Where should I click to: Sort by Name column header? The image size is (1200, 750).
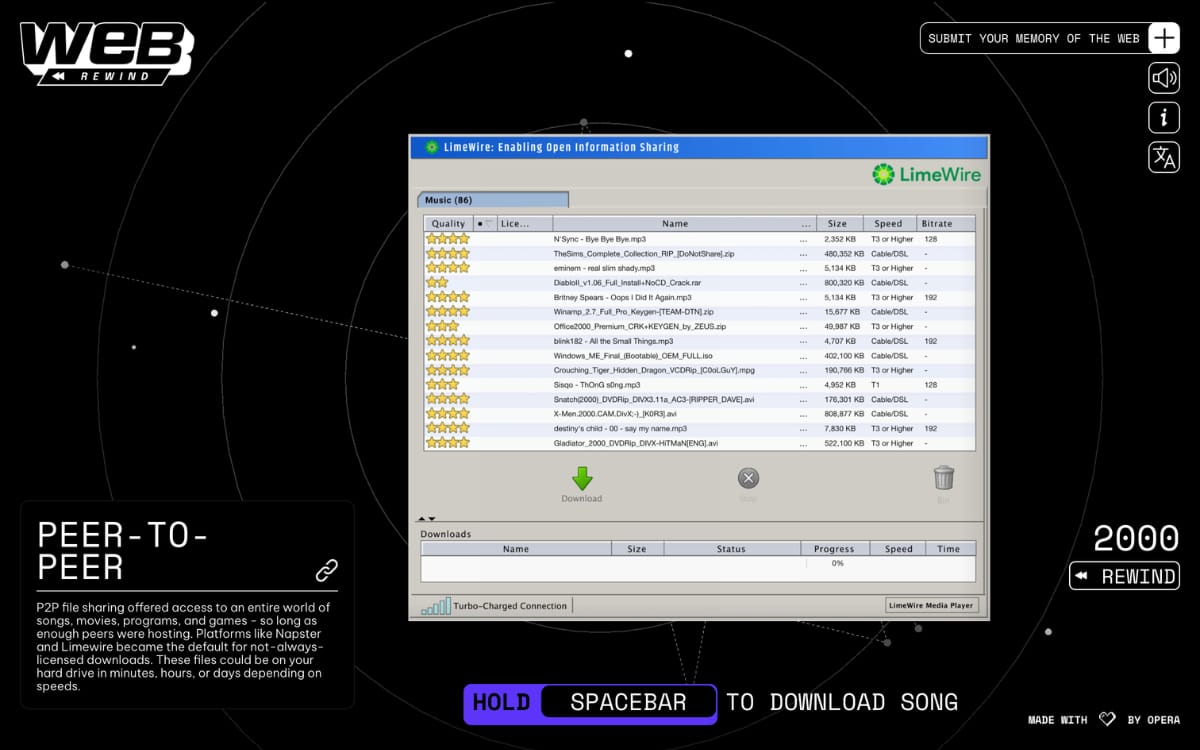(675, 224)
